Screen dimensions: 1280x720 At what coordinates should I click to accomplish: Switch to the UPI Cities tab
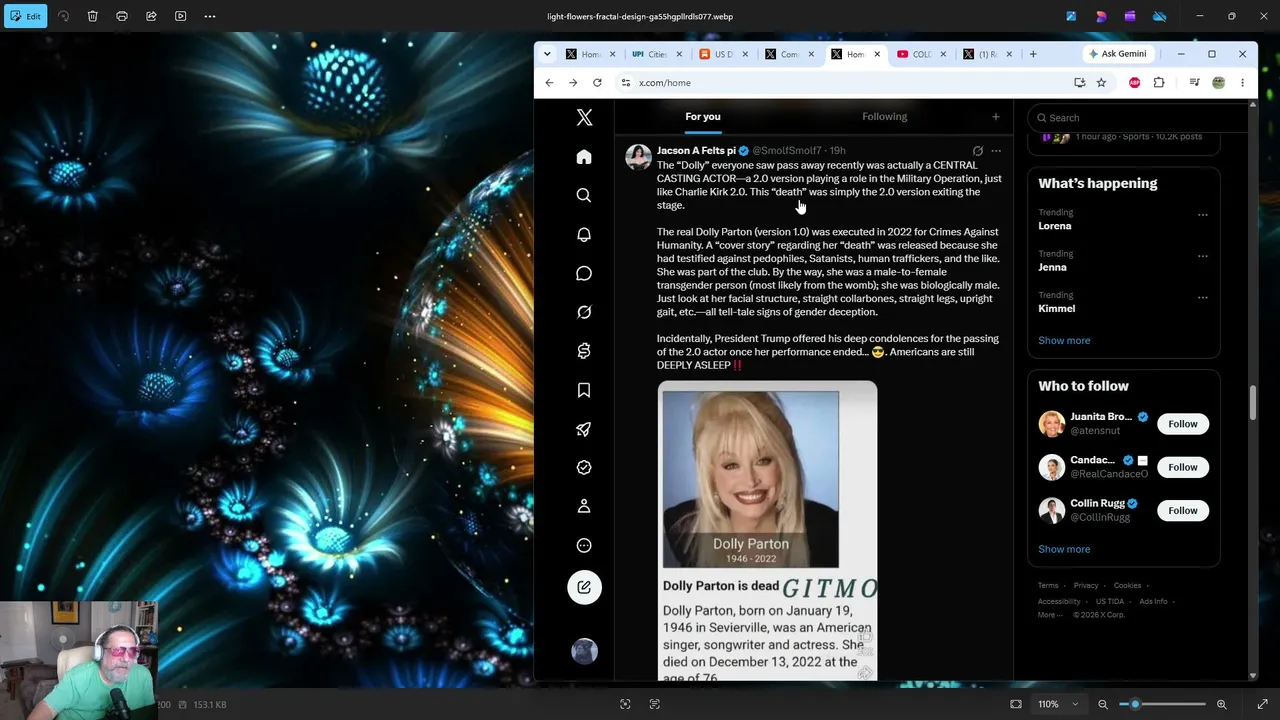click(657, 54)
